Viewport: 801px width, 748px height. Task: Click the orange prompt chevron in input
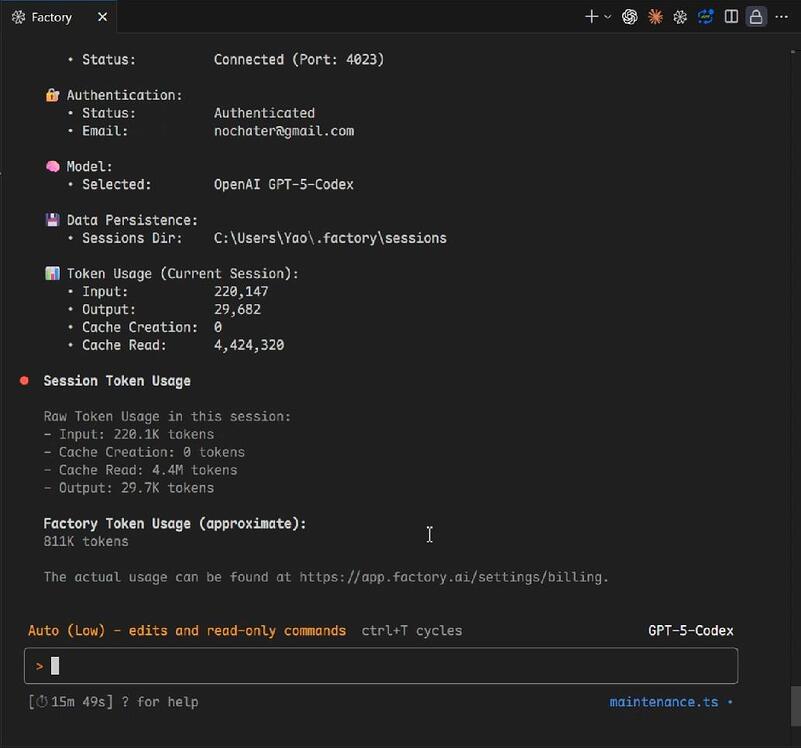pos(39,666)
